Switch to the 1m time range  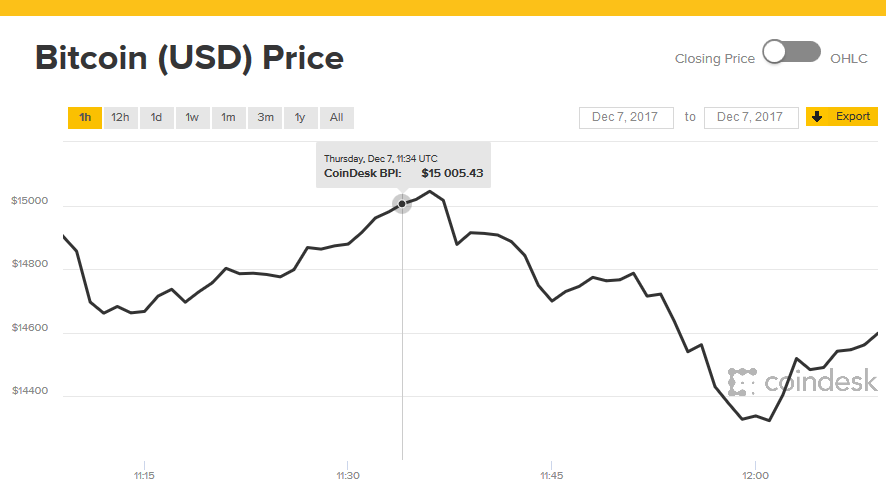click(228, 118)
